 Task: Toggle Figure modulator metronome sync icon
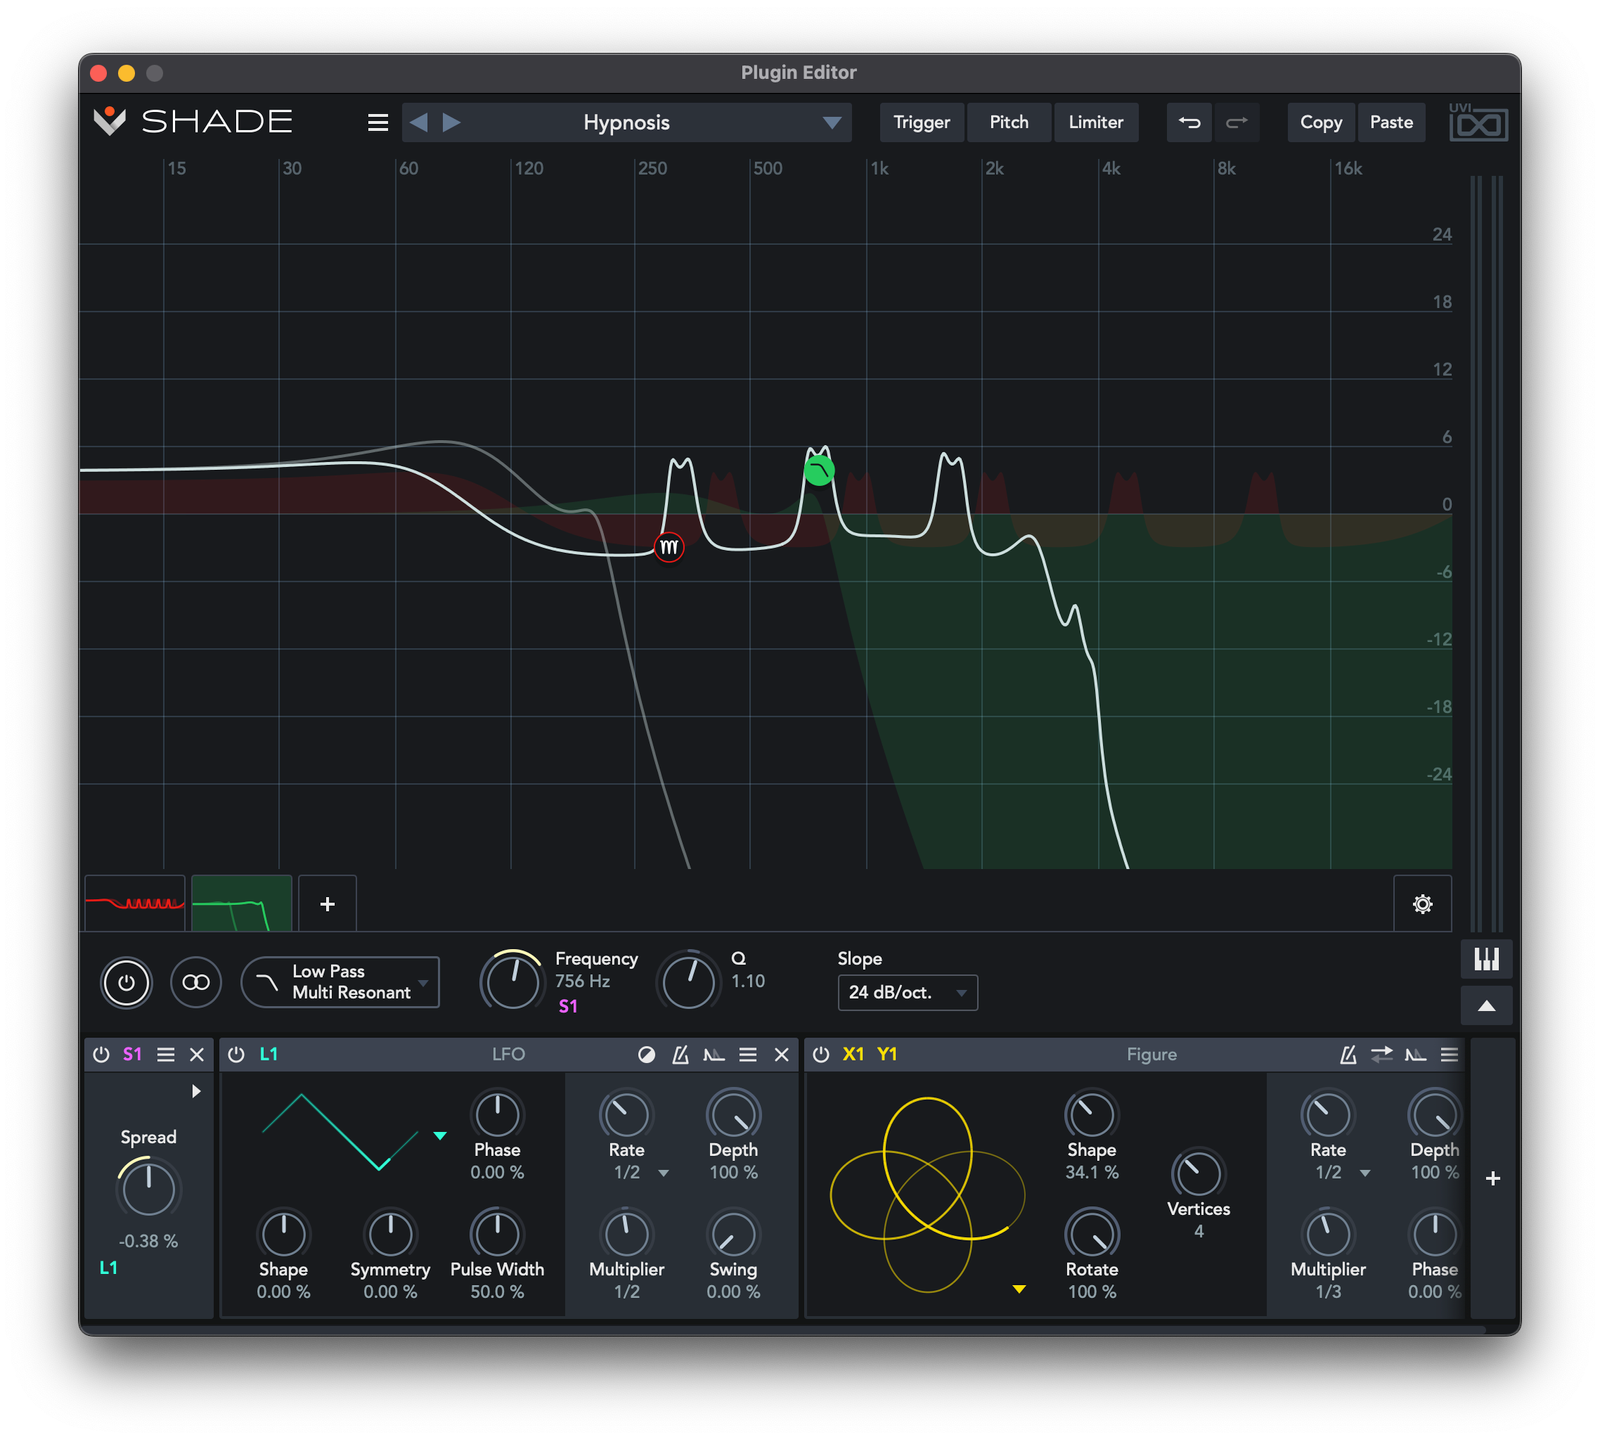point(1348,1054)
